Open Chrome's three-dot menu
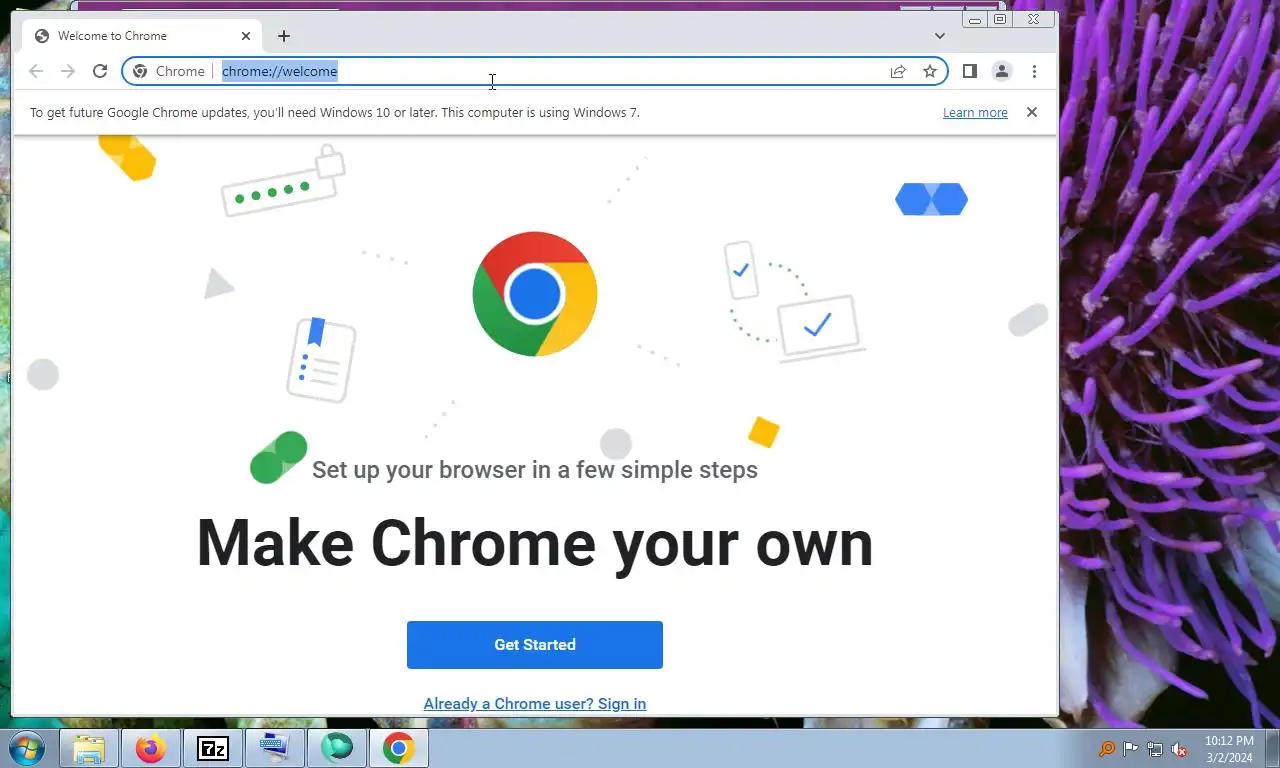 1034,71
